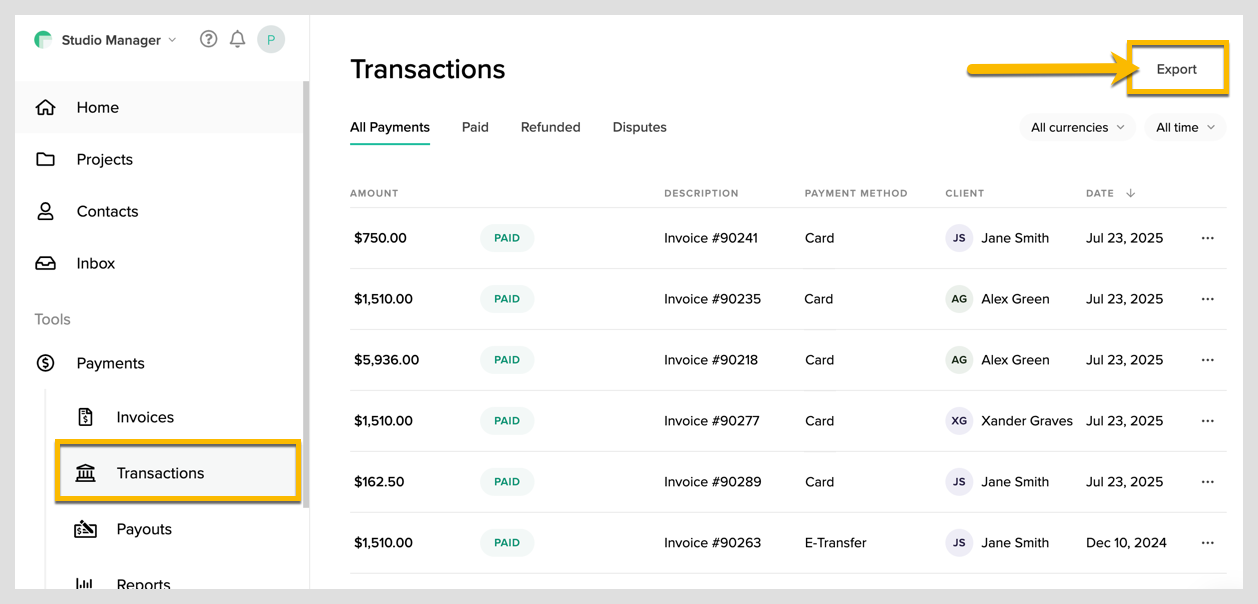1258x604 pixels.
Task: Open Inbox in the sidebar
Action: 95,264
